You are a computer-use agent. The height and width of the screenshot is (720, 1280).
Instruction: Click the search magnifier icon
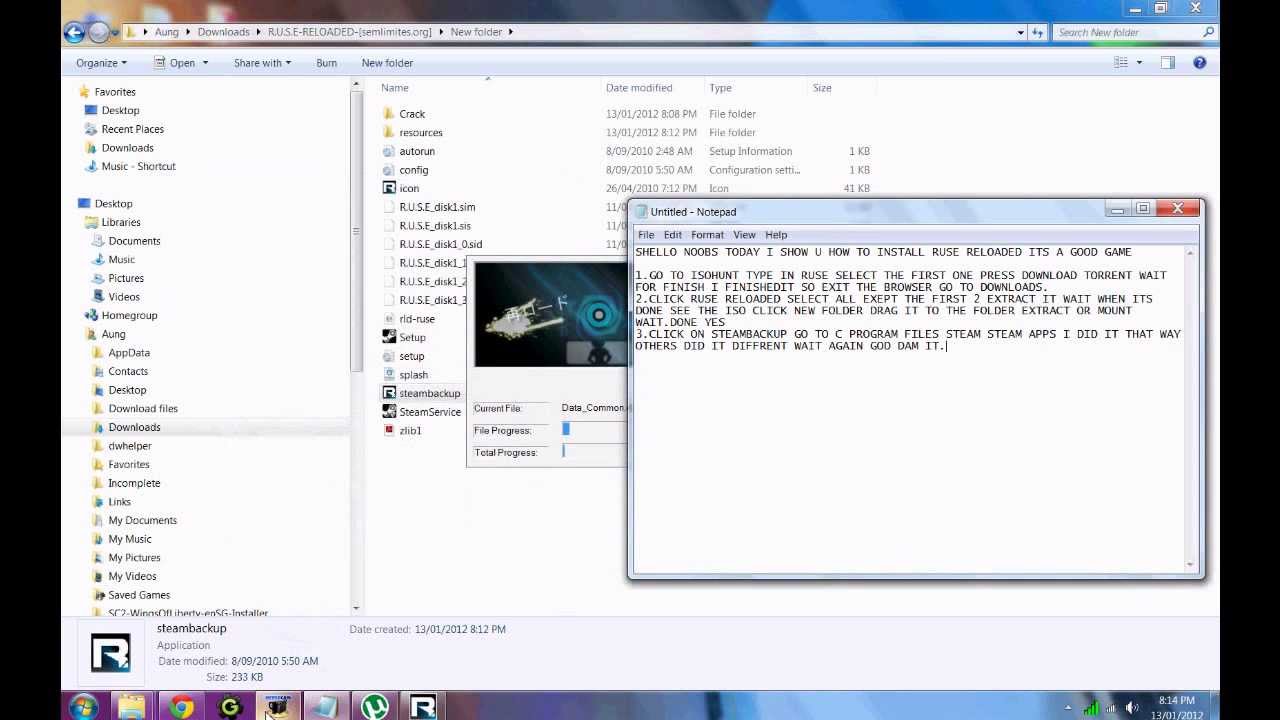1208,32
